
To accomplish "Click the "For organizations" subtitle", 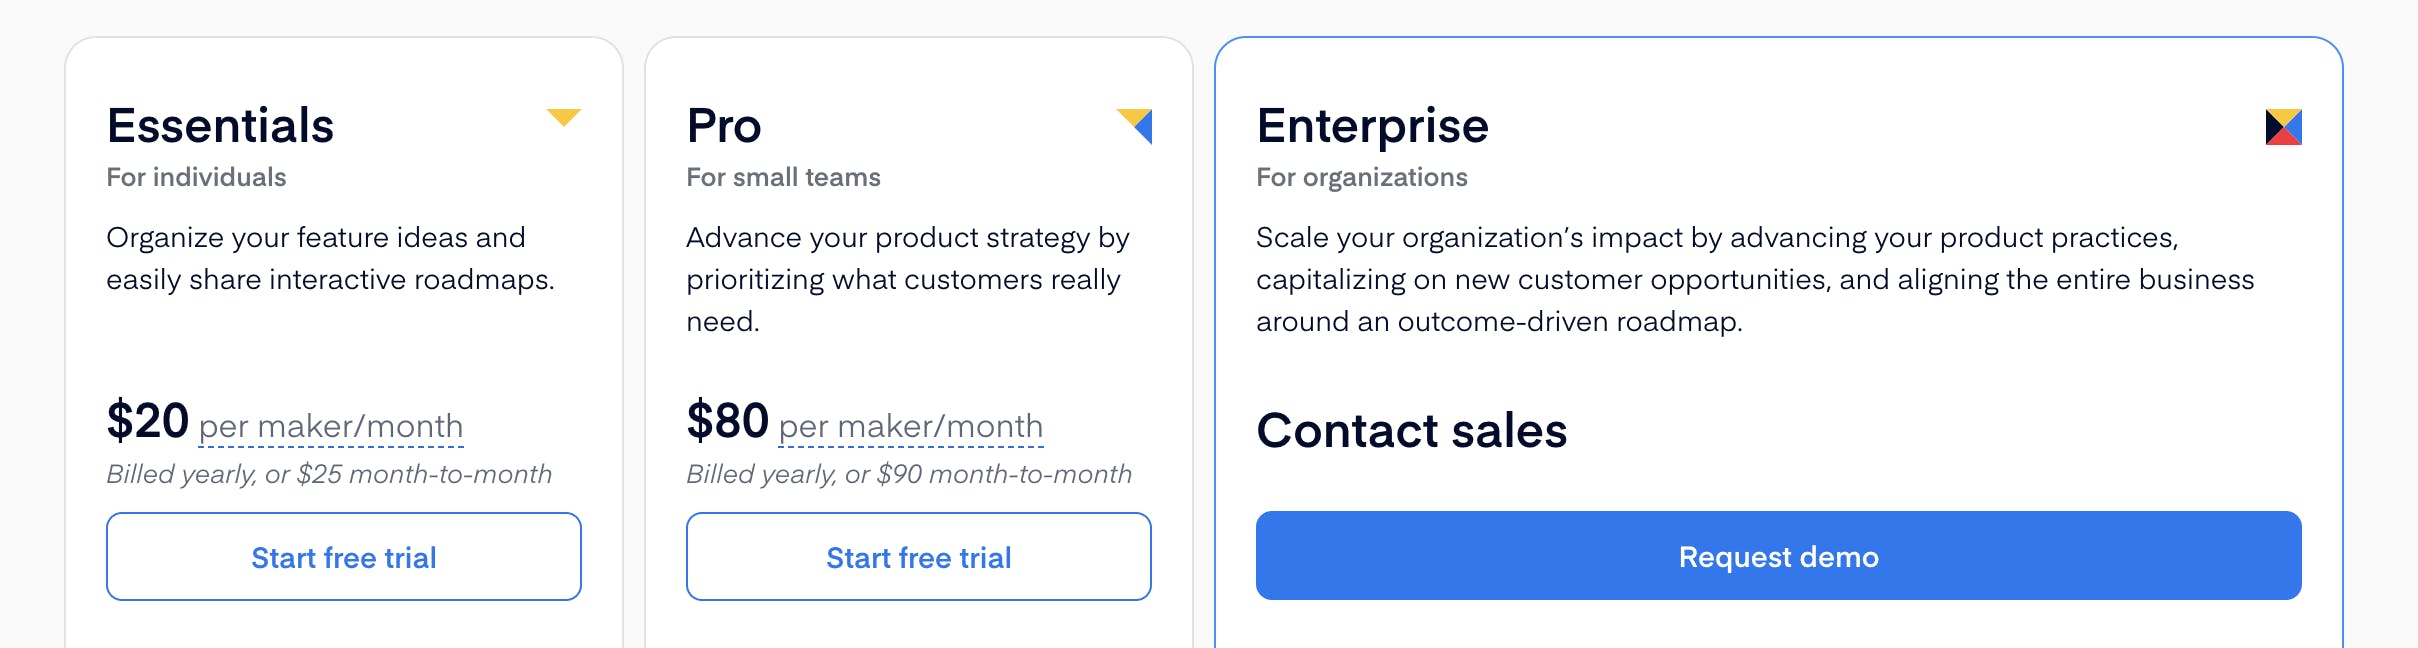I will (x=1361, y=177).
